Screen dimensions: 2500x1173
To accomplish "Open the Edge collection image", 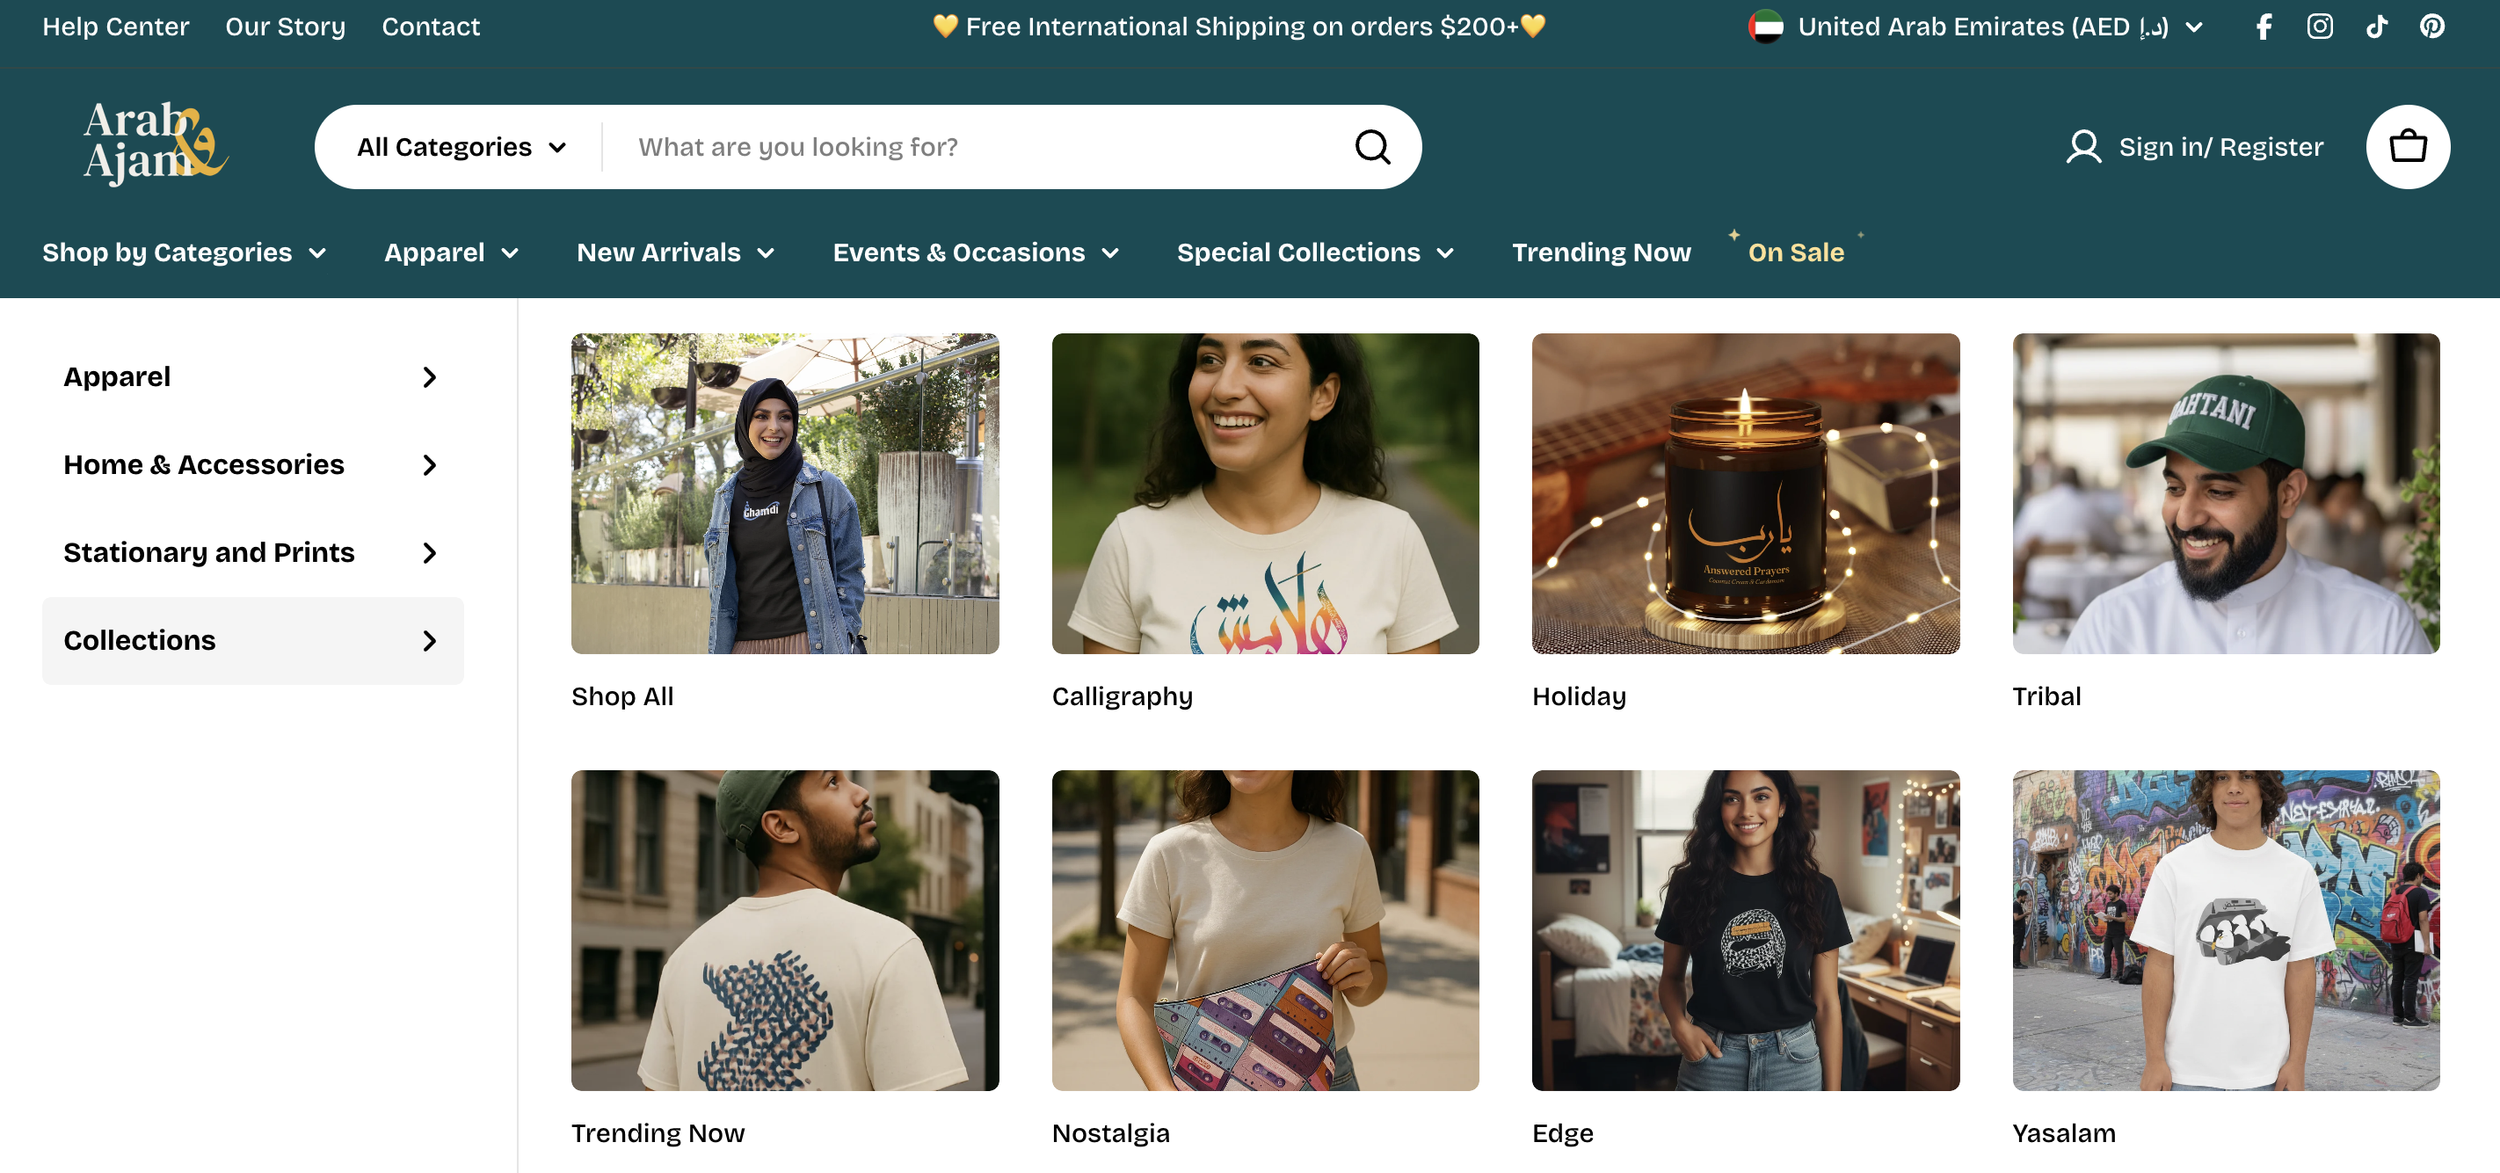I will pyautogui.click(x=1746, y=930).
